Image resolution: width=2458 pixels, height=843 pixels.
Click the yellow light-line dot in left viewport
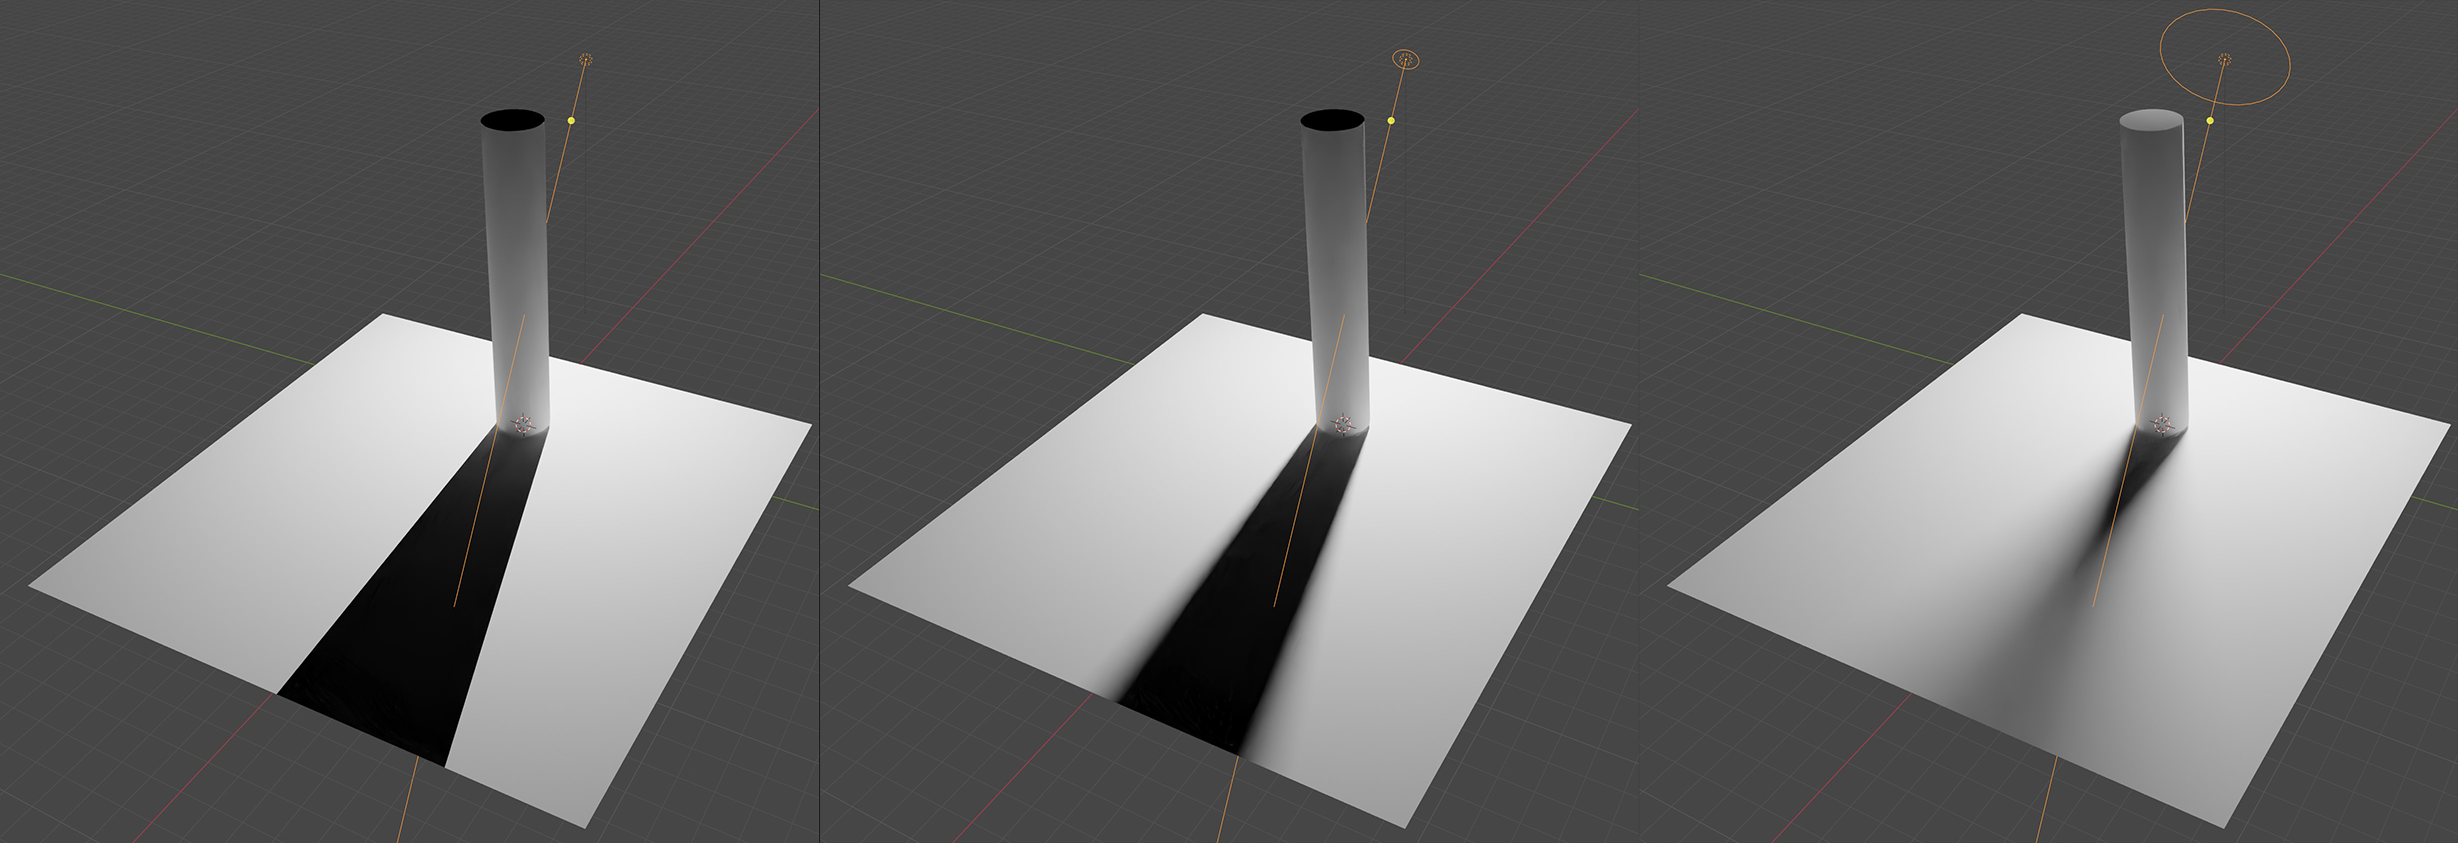click(x=571, y=121)
